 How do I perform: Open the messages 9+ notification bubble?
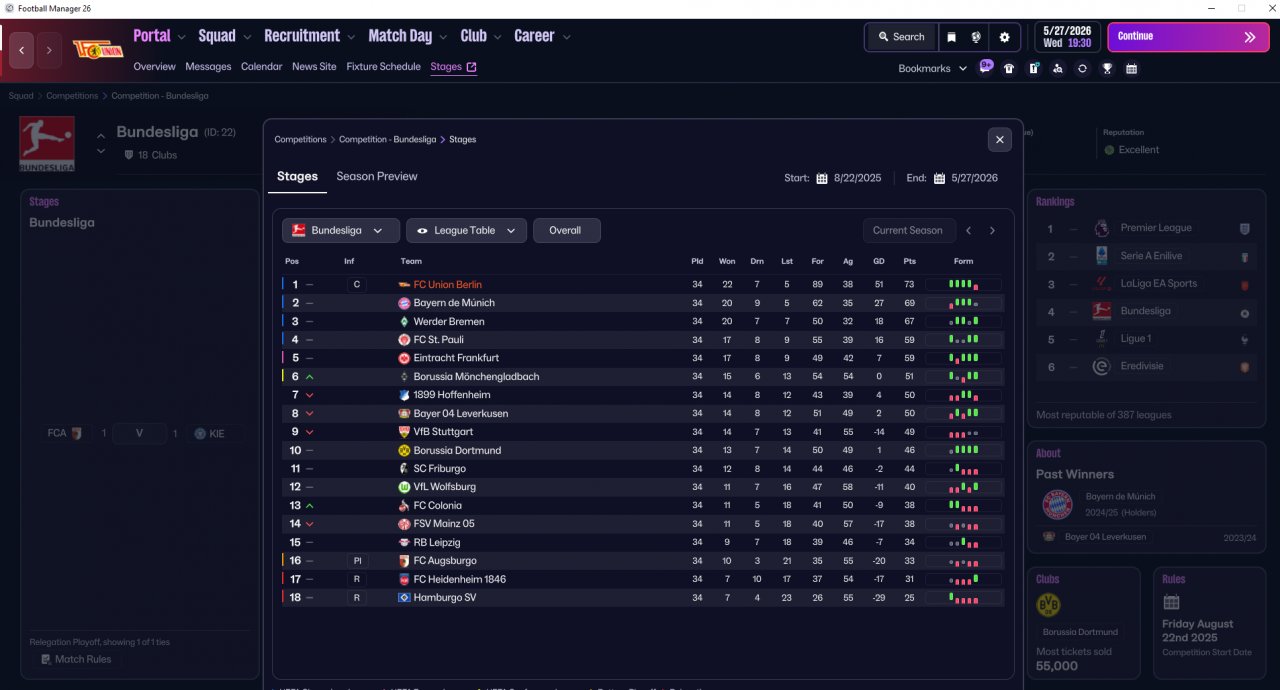point(986,66)
